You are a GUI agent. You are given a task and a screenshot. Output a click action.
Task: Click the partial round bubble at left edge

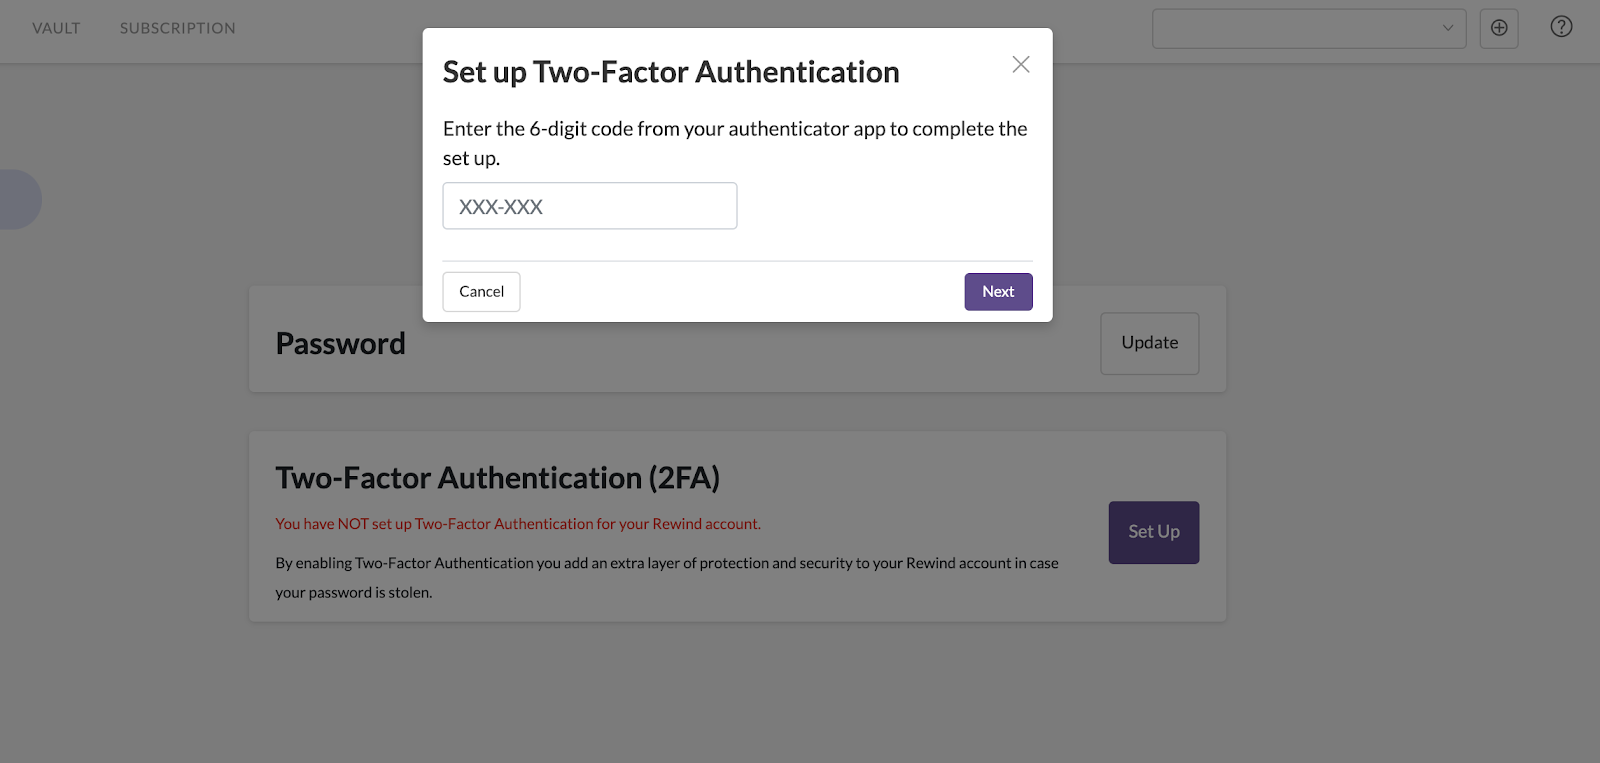[20, 200]
